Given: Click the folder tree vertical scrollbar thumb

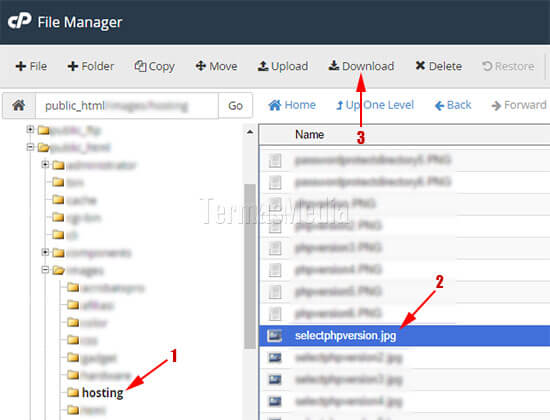Looking at the screenshot, I should (250, 266).
